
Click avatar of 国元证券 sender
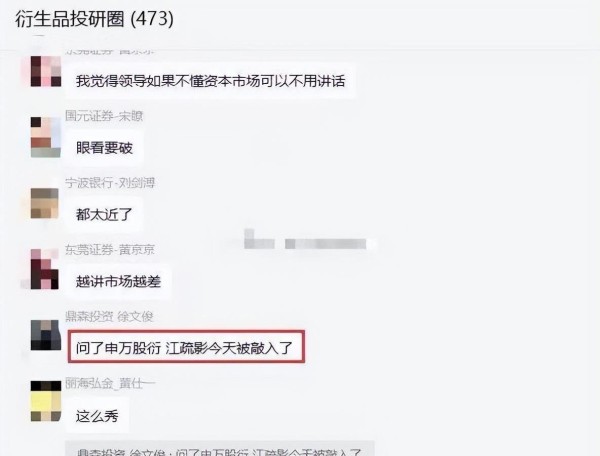tap(46, 137)
